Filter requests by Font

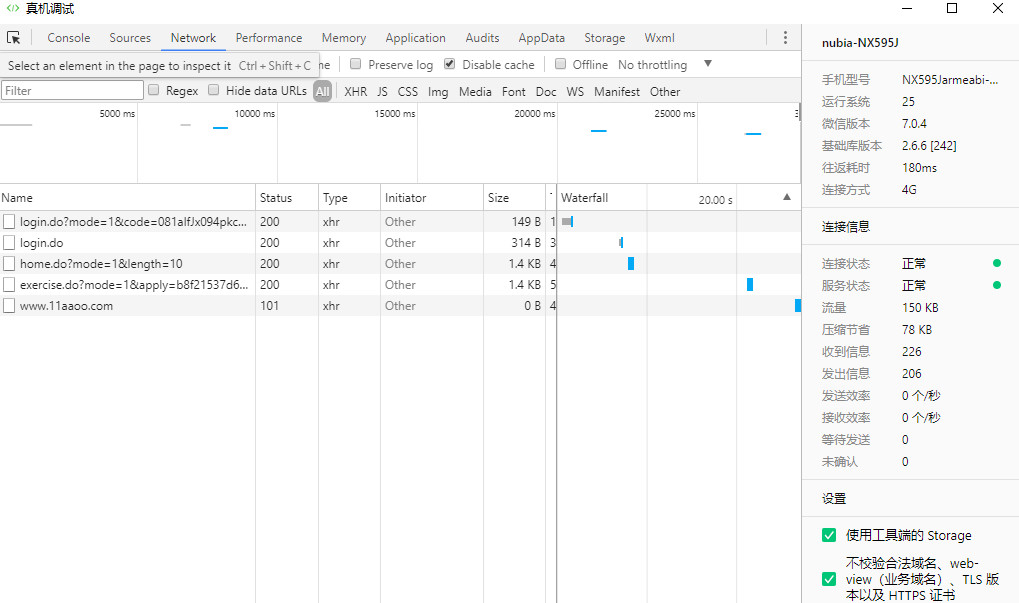pos(513,92)
